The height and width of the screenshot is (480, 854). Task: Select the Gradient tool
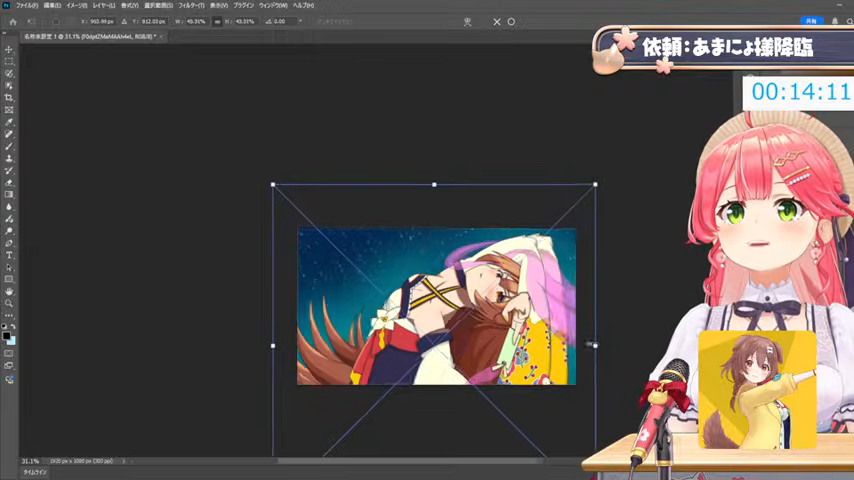pos(9,195)
